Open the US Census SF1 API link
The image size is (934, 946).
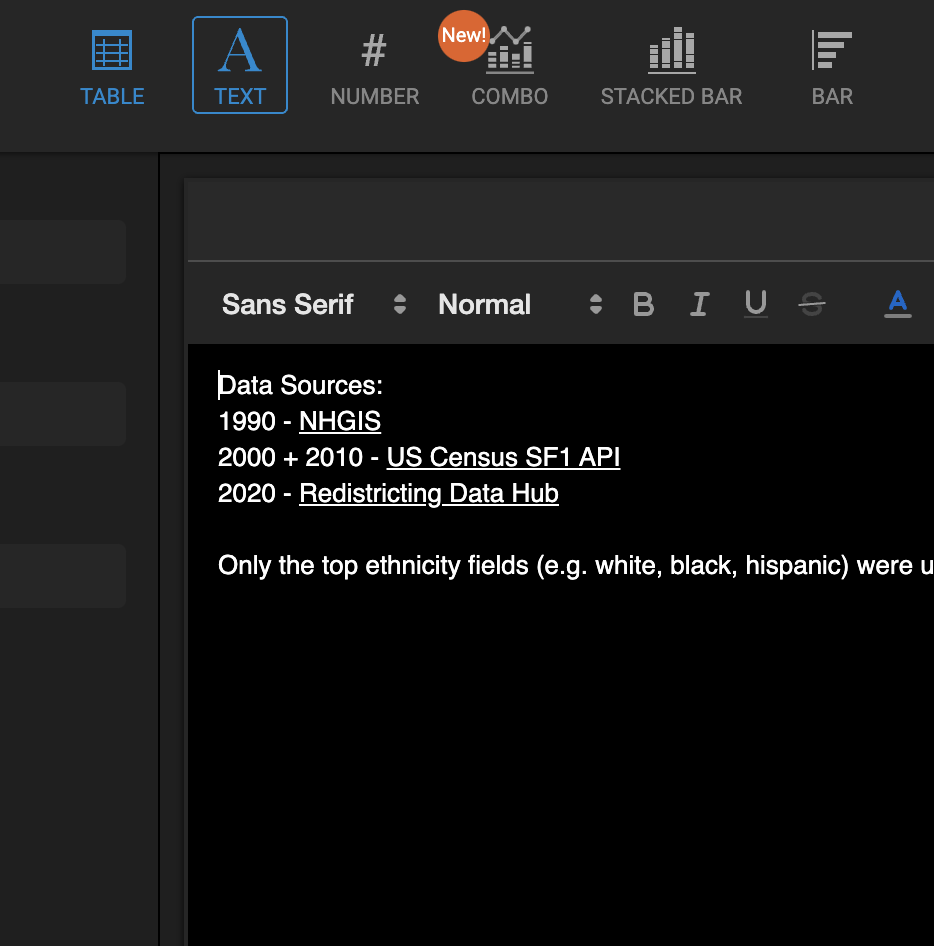tap(503, 457)
